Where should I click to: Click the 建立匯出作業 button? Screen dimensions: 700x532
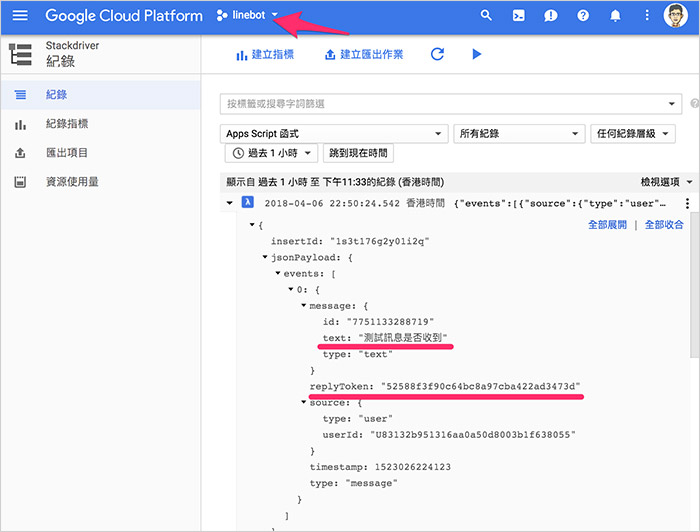[x=364, y=54]
